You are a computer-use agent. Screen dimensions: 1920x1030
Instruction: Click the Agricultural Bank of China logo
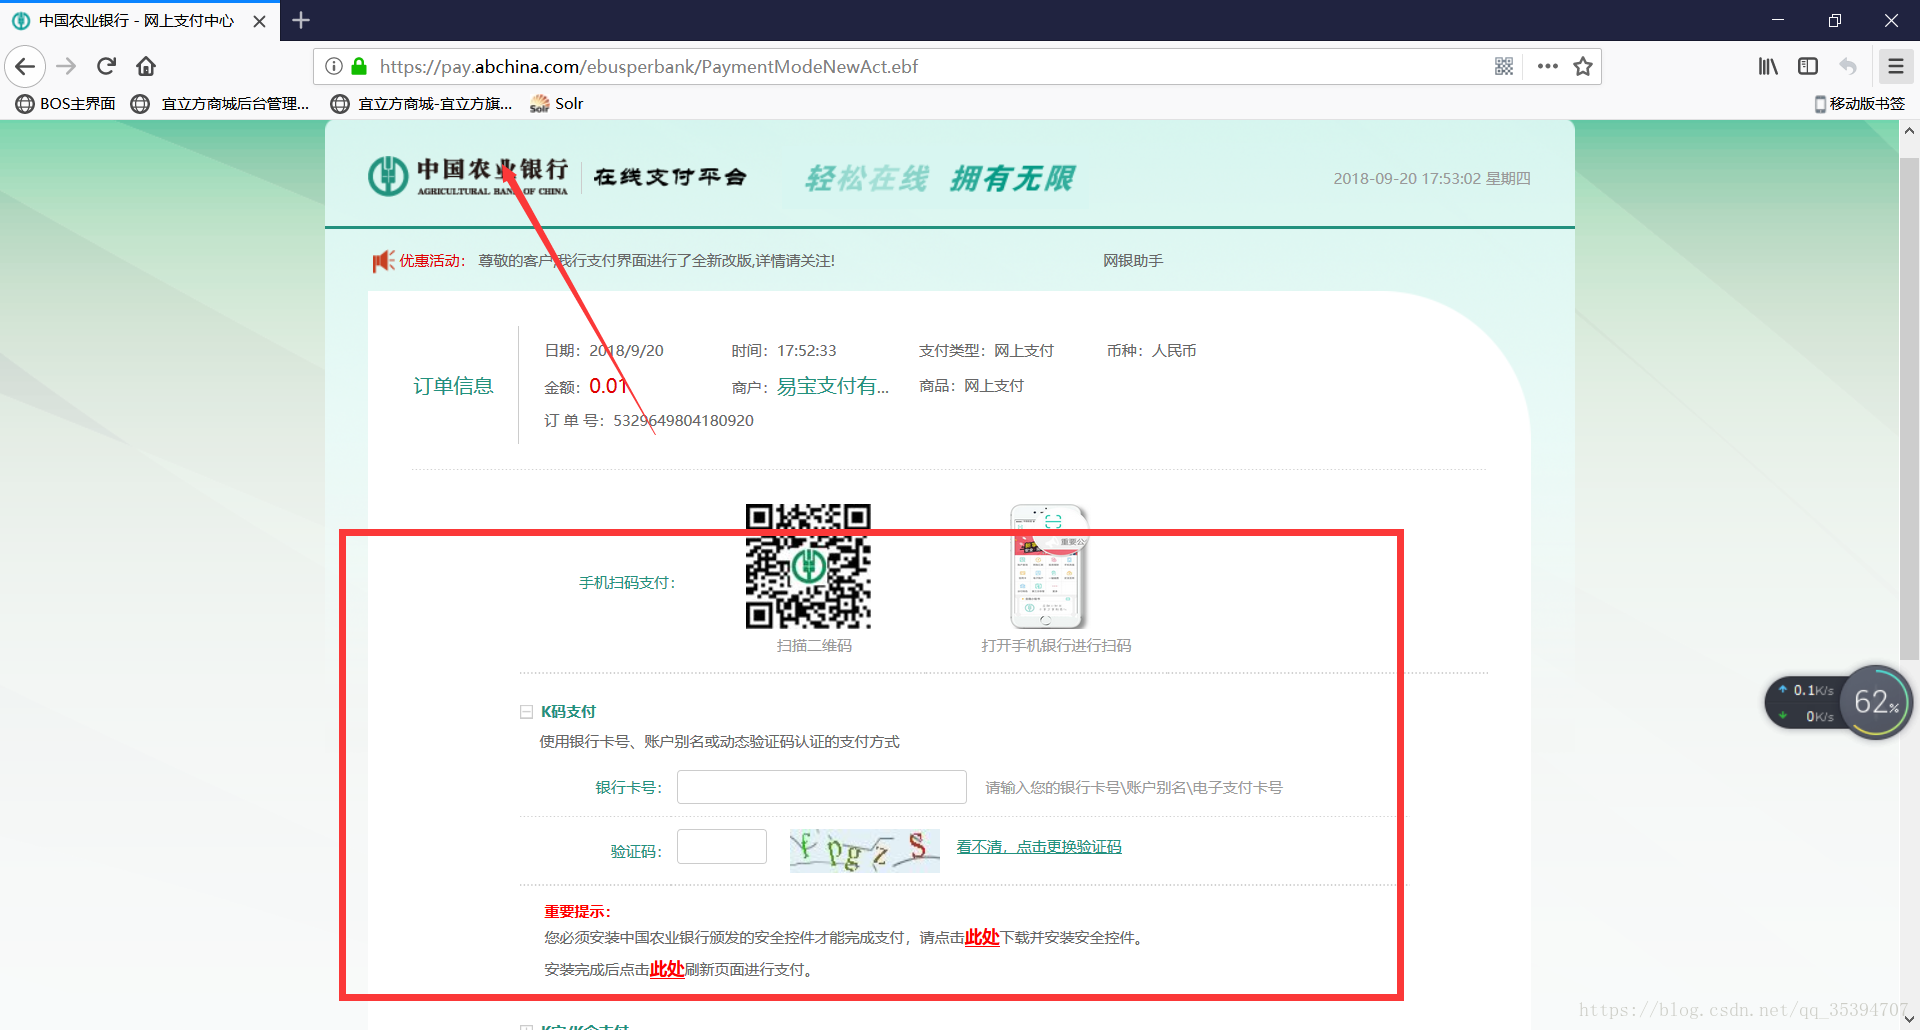468,176
